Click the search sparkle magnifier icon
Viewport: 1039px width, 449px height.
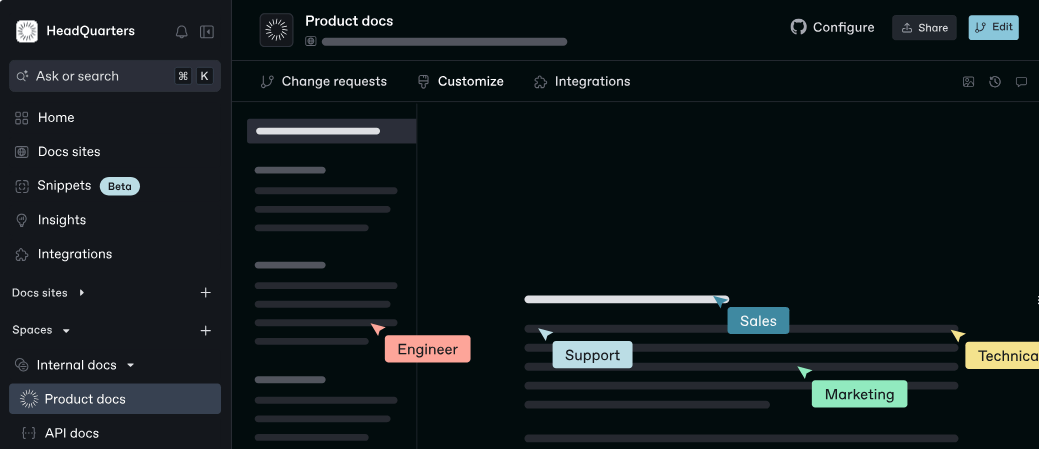(22, 76)
